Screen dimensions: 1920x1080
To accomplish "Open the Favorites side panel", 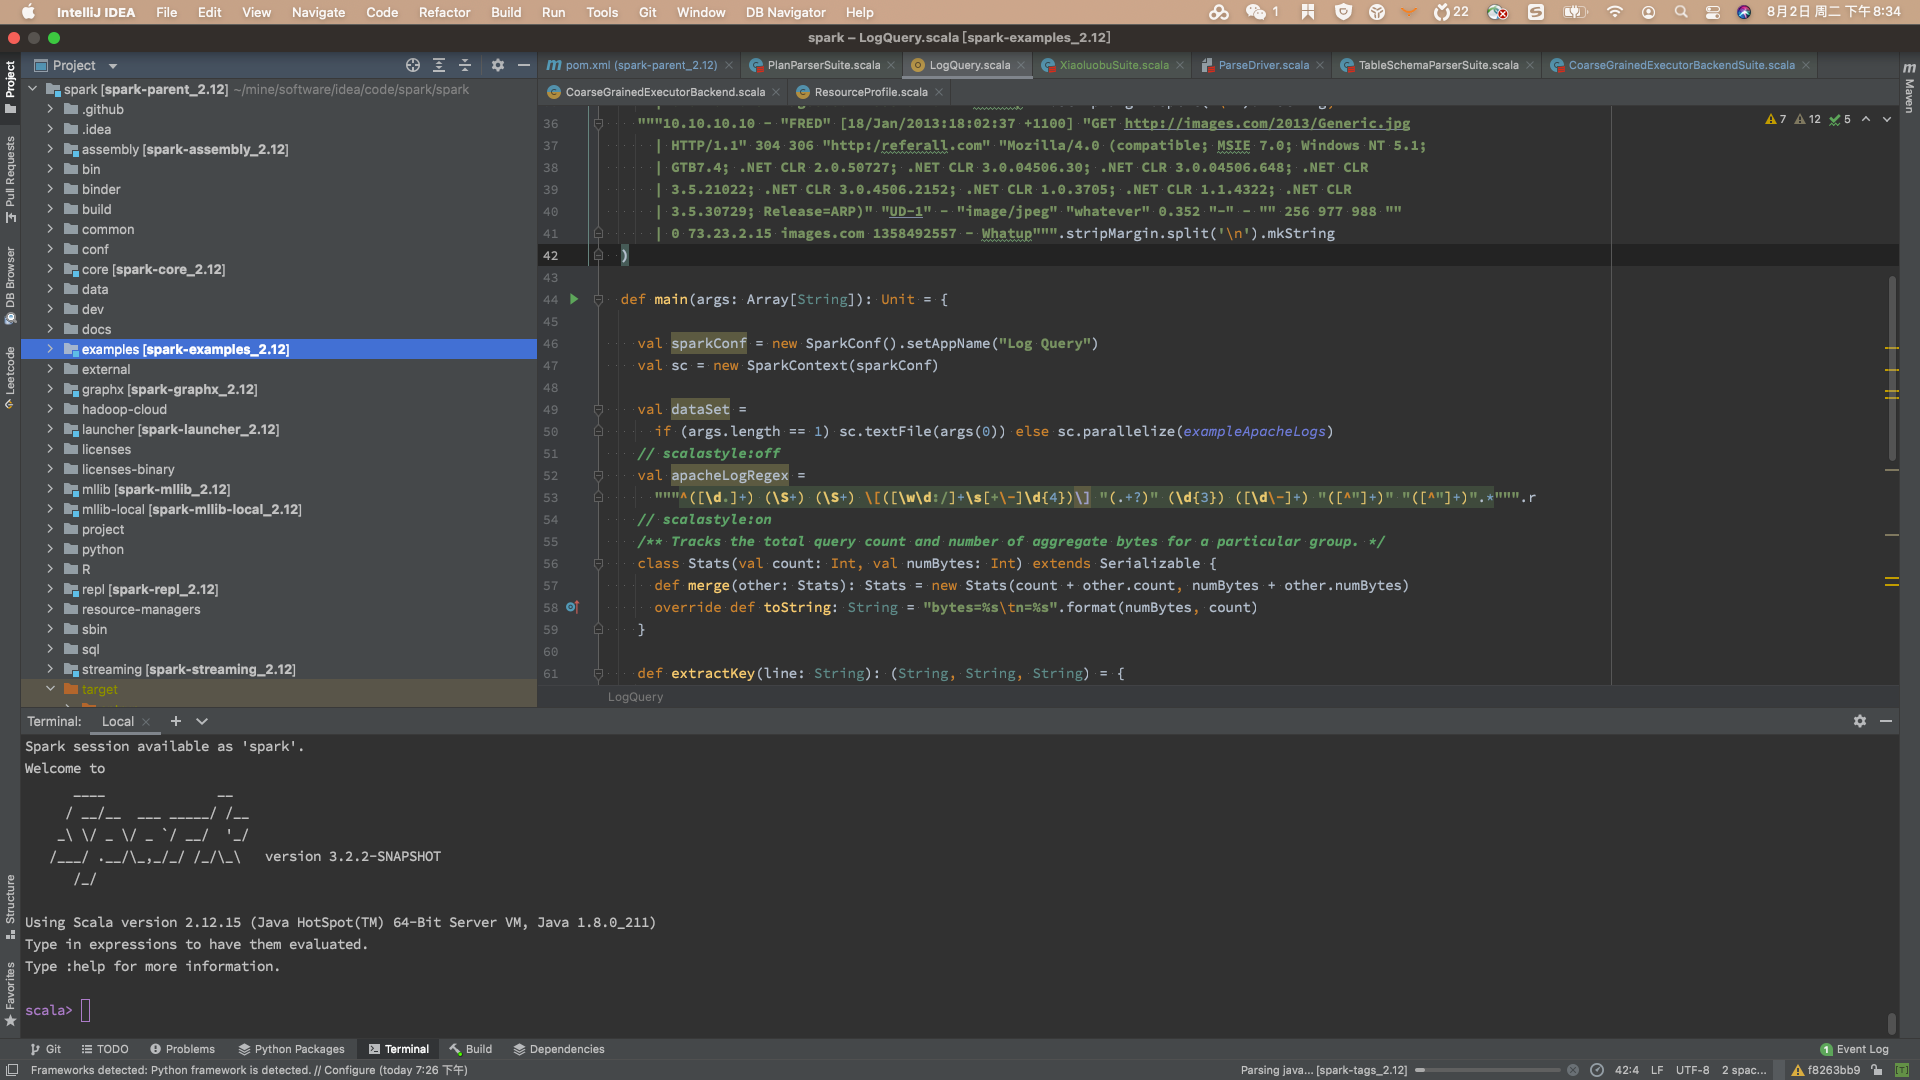I will point(10,993).
